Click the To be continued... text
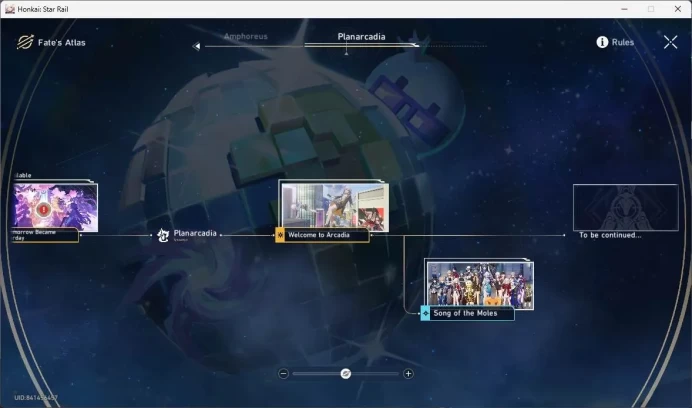The width and height of the screenshot is (692, 408). (610, 235)
